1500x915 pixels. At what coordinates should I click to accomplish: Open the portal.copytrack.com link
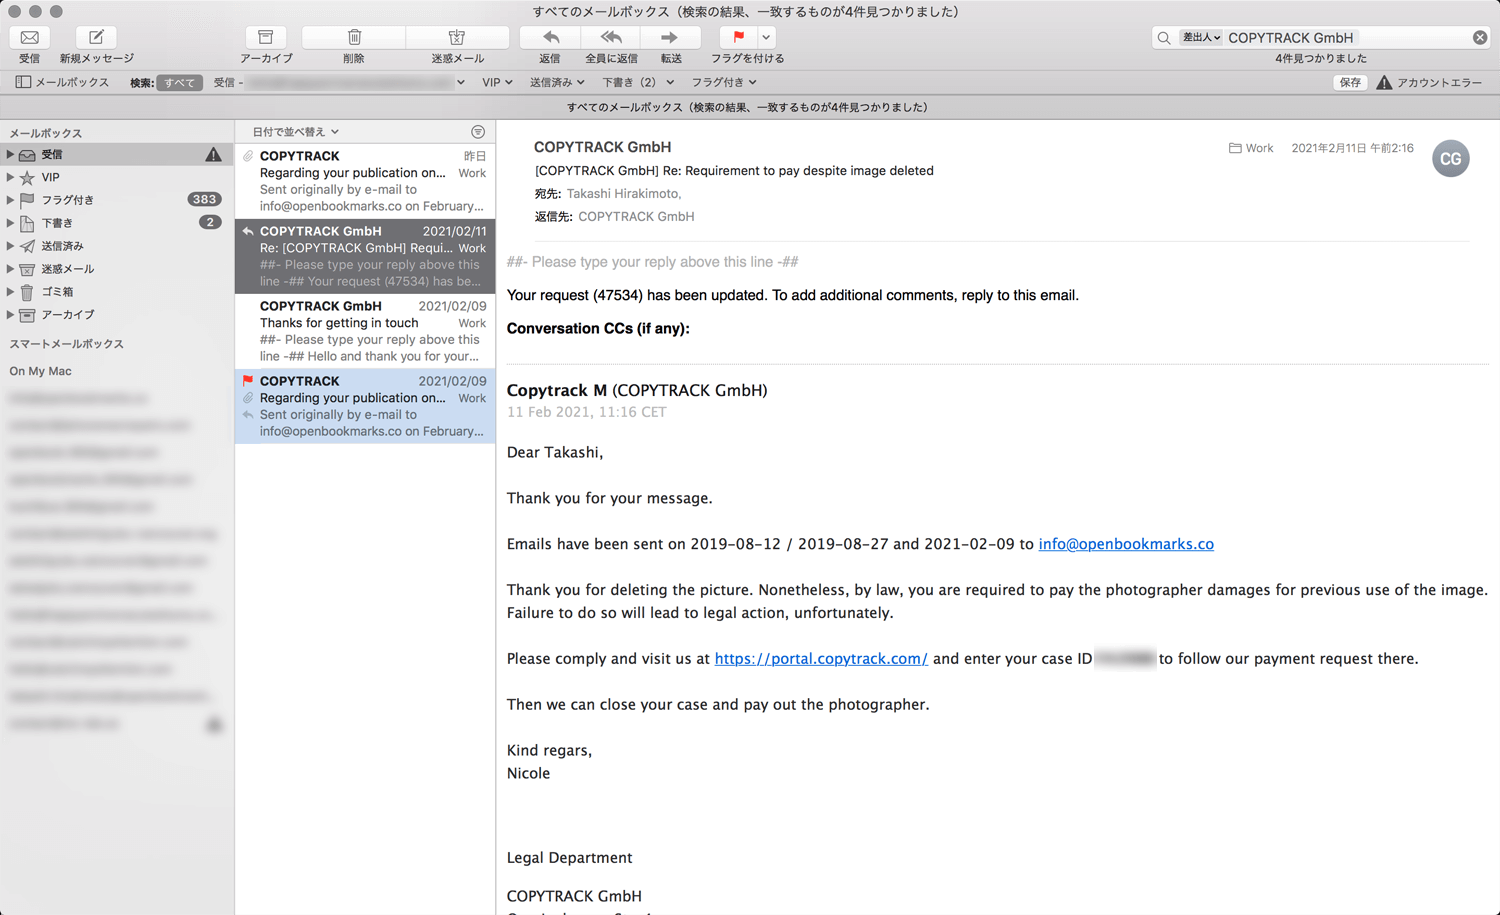pos(821,659)
